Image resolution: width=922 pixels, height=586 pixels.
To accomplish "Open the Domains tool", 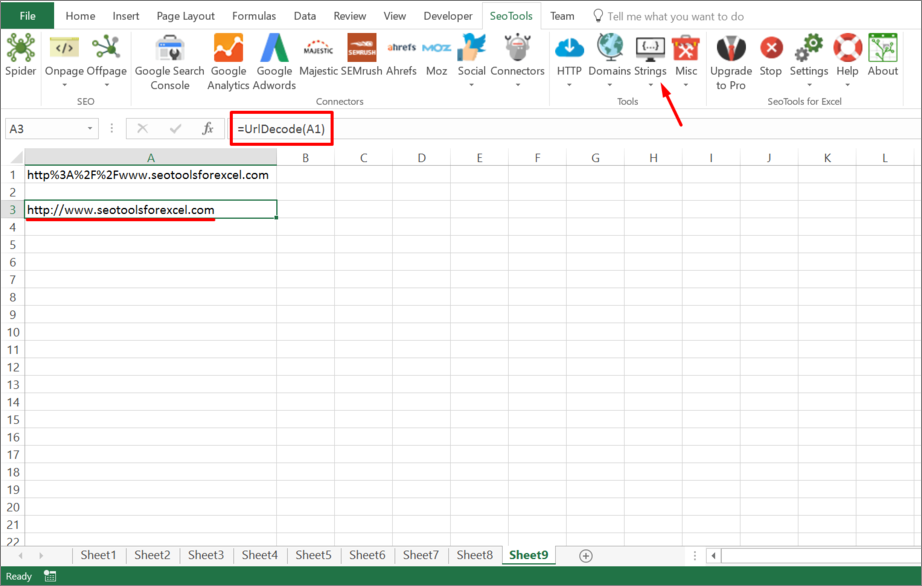I will coord(608,55).
